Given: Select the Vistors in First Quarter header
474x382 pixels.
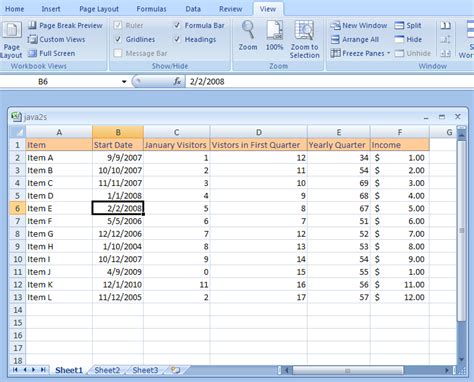Looking at the screenshot, I should [259, 145].
